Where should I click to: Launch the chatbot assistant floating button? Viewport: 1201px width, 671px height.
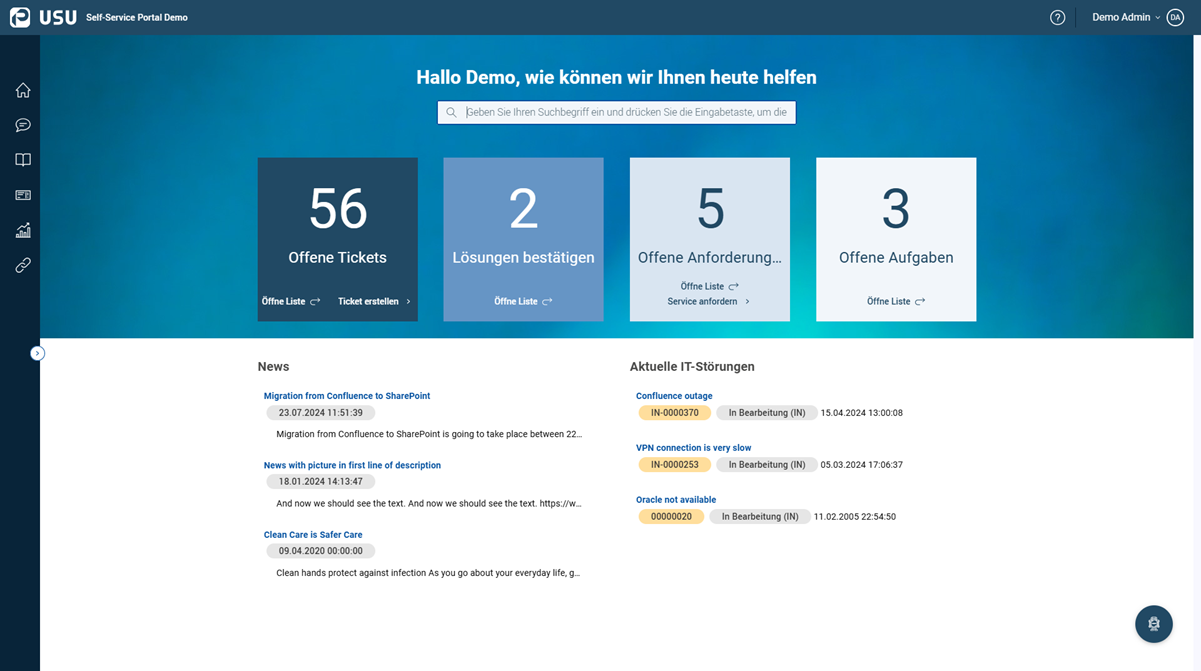[x=1154, y=624]
